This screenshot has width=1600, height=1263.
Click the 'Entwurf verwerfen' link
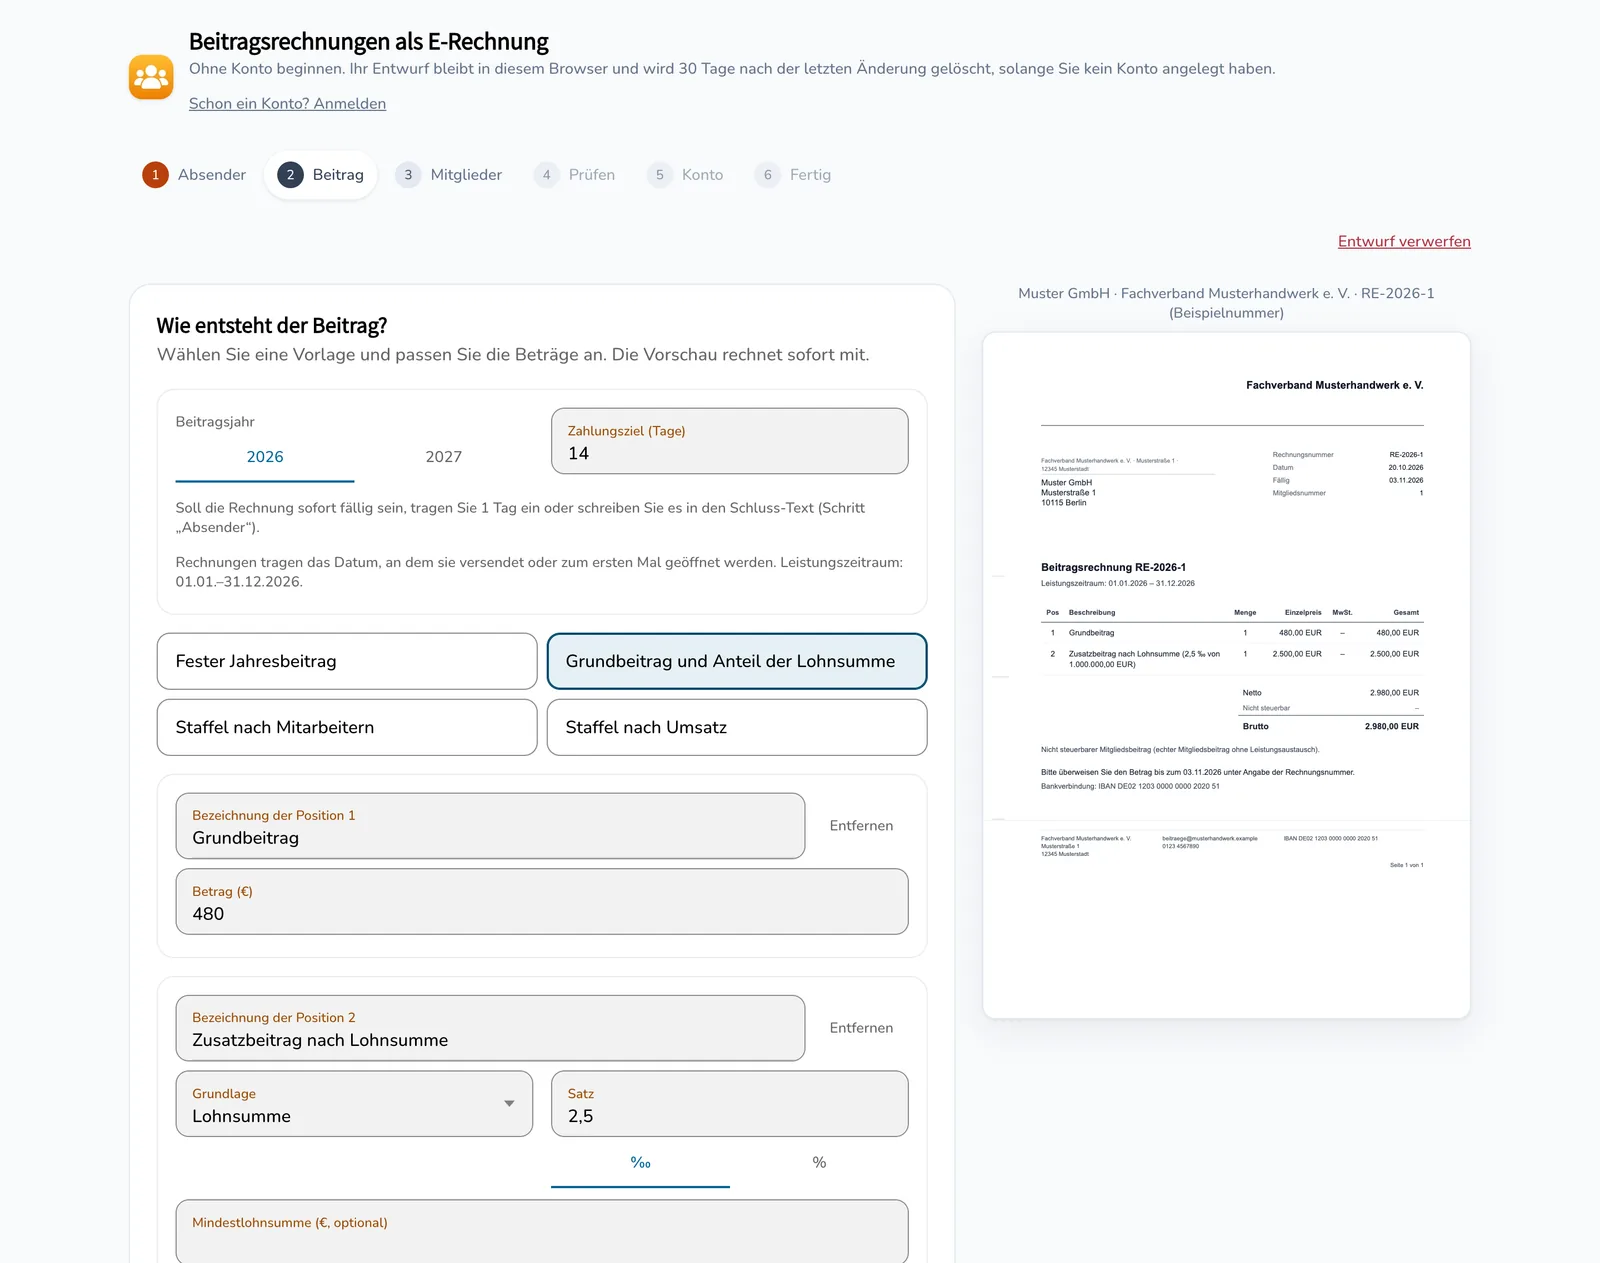pos(1404,242)
